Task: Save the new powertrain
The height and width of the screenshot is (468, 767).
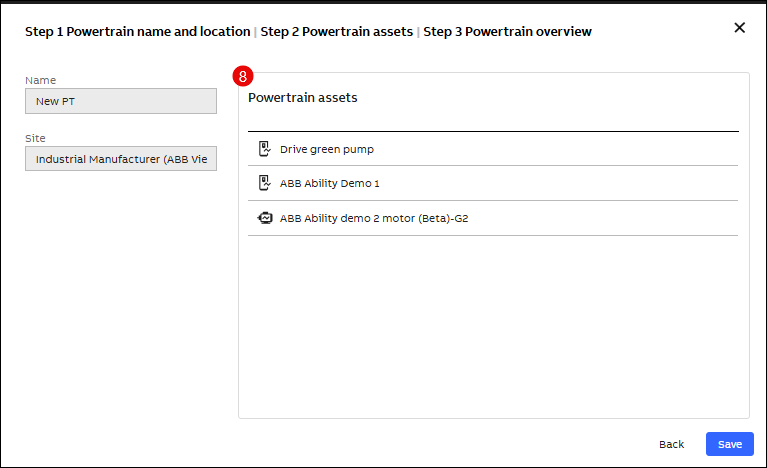Action: pyautogui.click(x=729, y=444)
